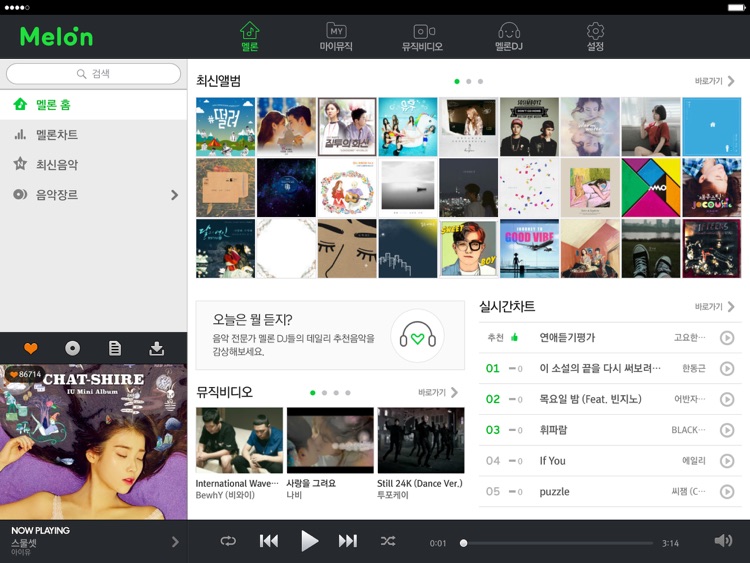The height and width of the screenshot is (563, 750).
Task: Select first 뮤직비디오 page dot
Action: click(313, 393)
